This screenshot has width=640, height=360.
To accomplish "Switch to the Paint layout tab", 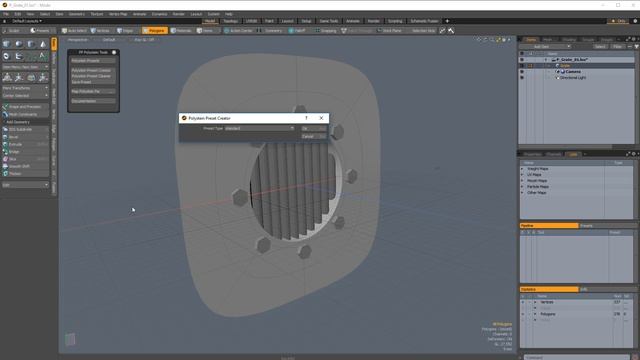I will click(269, 21).
